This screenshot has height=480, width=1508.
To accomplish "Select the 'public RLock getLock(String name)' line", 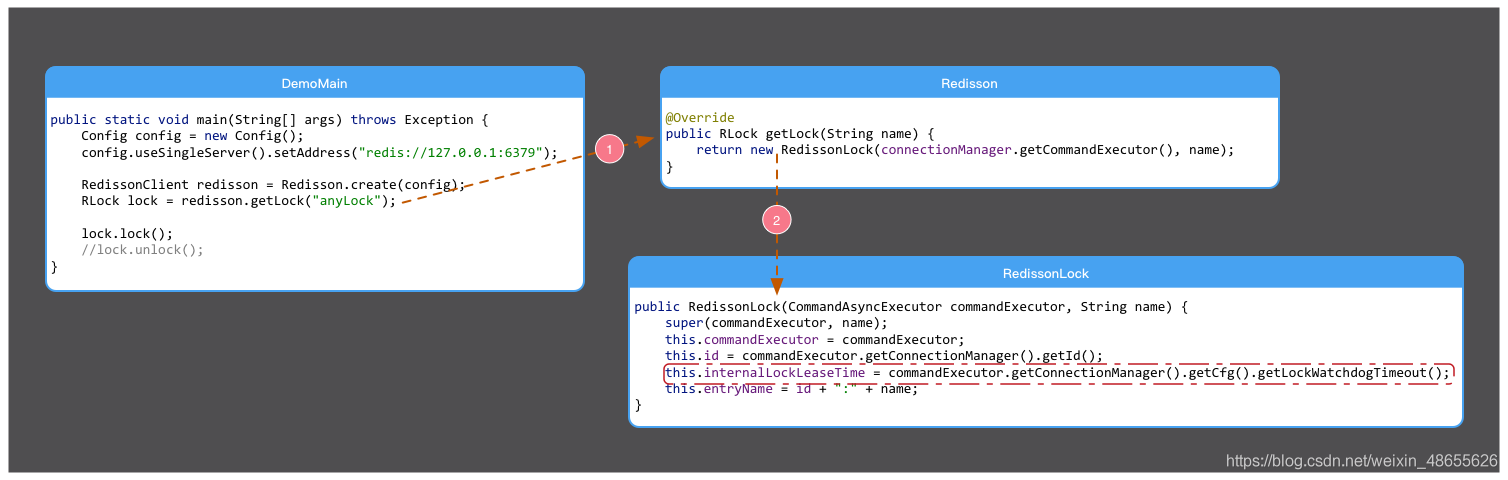I will pyautogui.click(x=799, y=134).
